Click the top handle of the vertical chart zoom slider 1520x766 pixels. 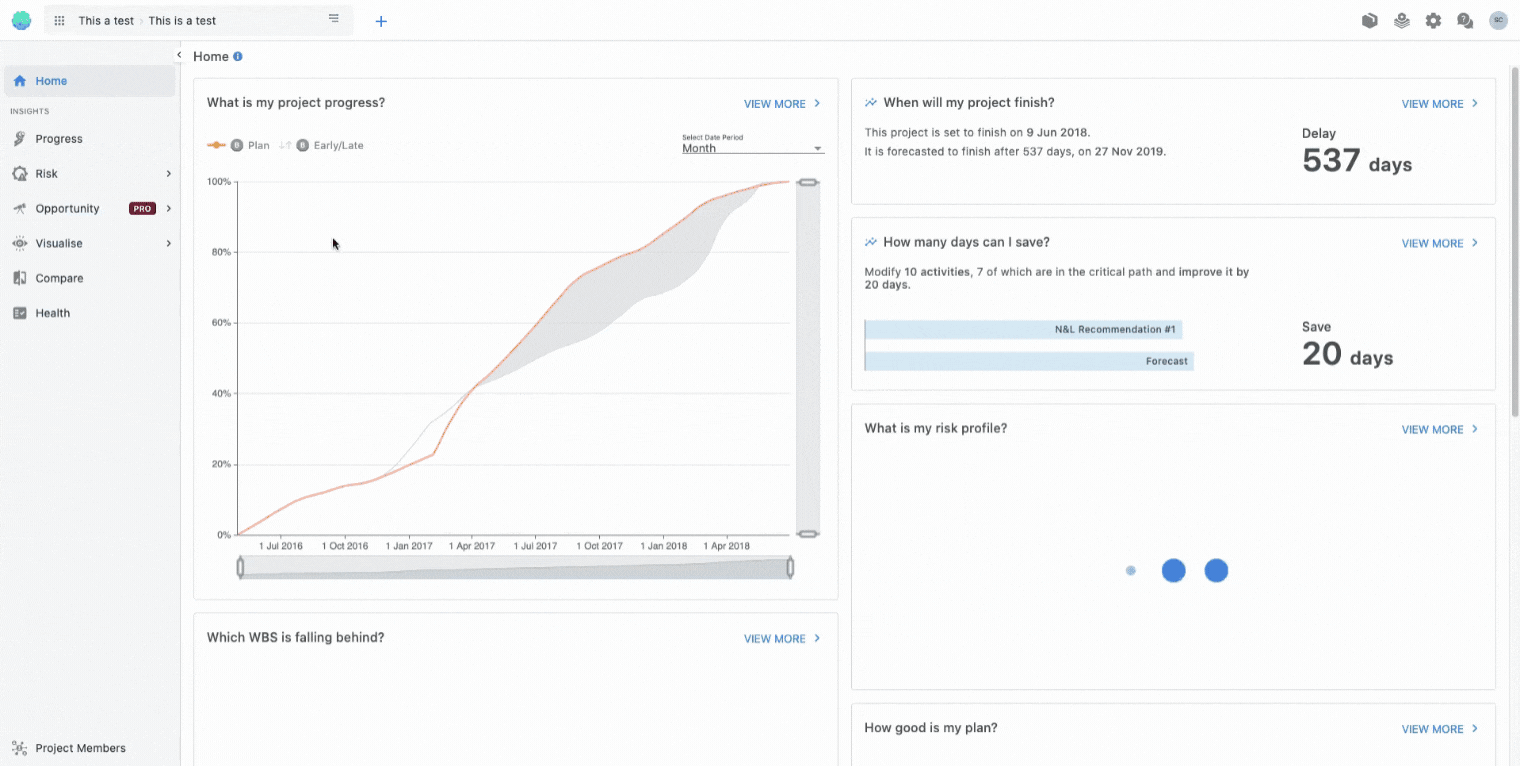[x=808, y=182]
